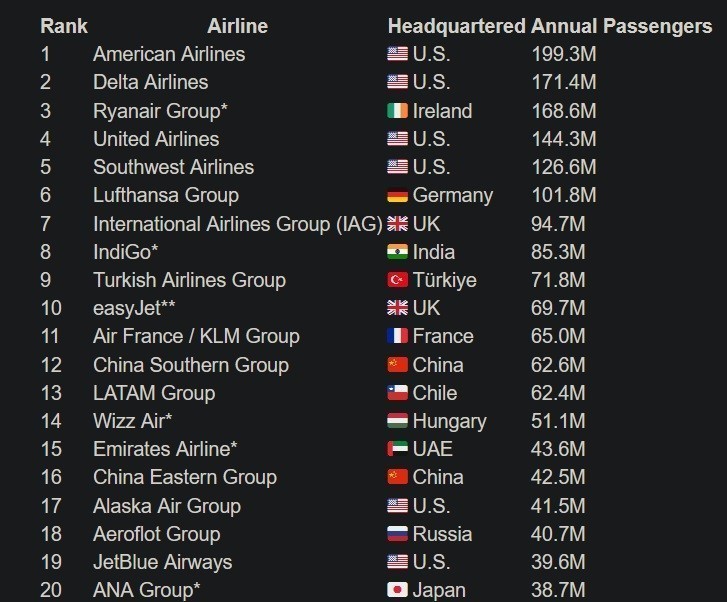Screen dimensions: 727x602
Task: Click the Airline column header
Action: (237, 26)
